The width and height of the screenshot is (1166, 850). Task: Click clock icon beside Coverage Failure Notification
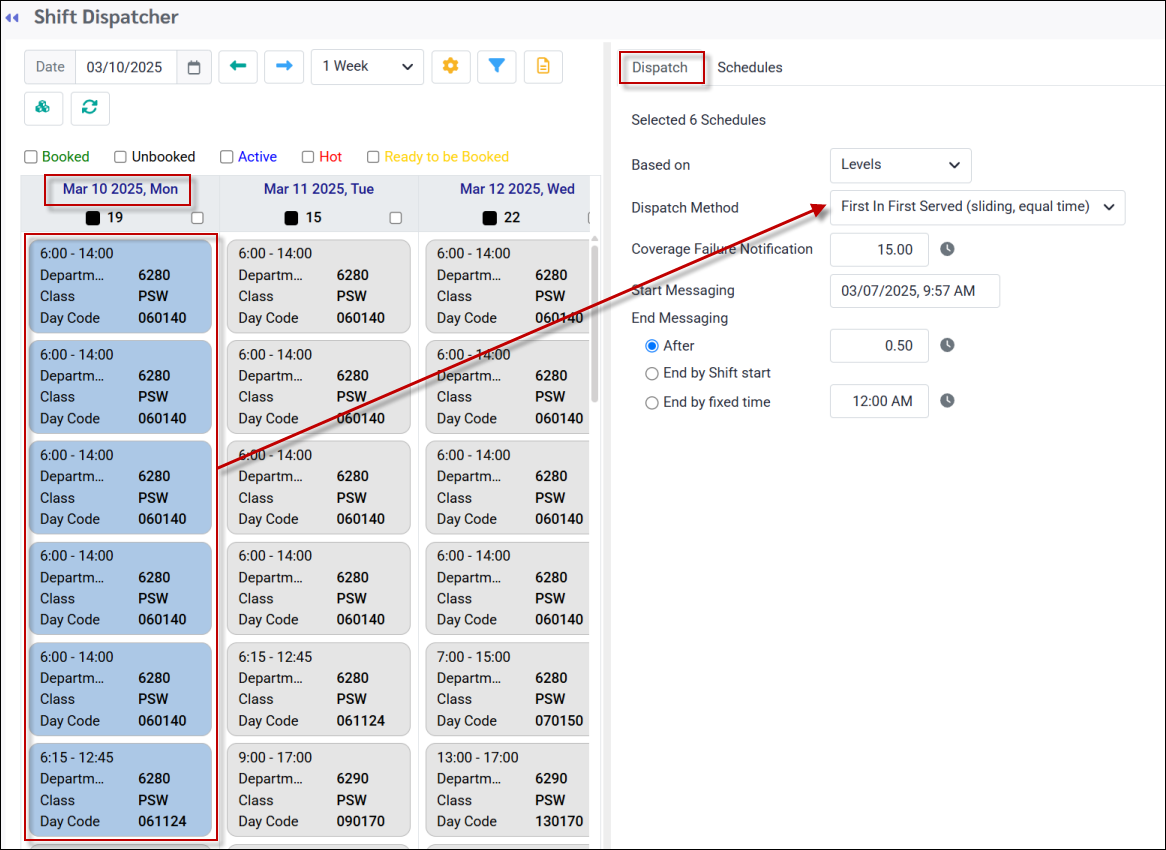point(947,249)
